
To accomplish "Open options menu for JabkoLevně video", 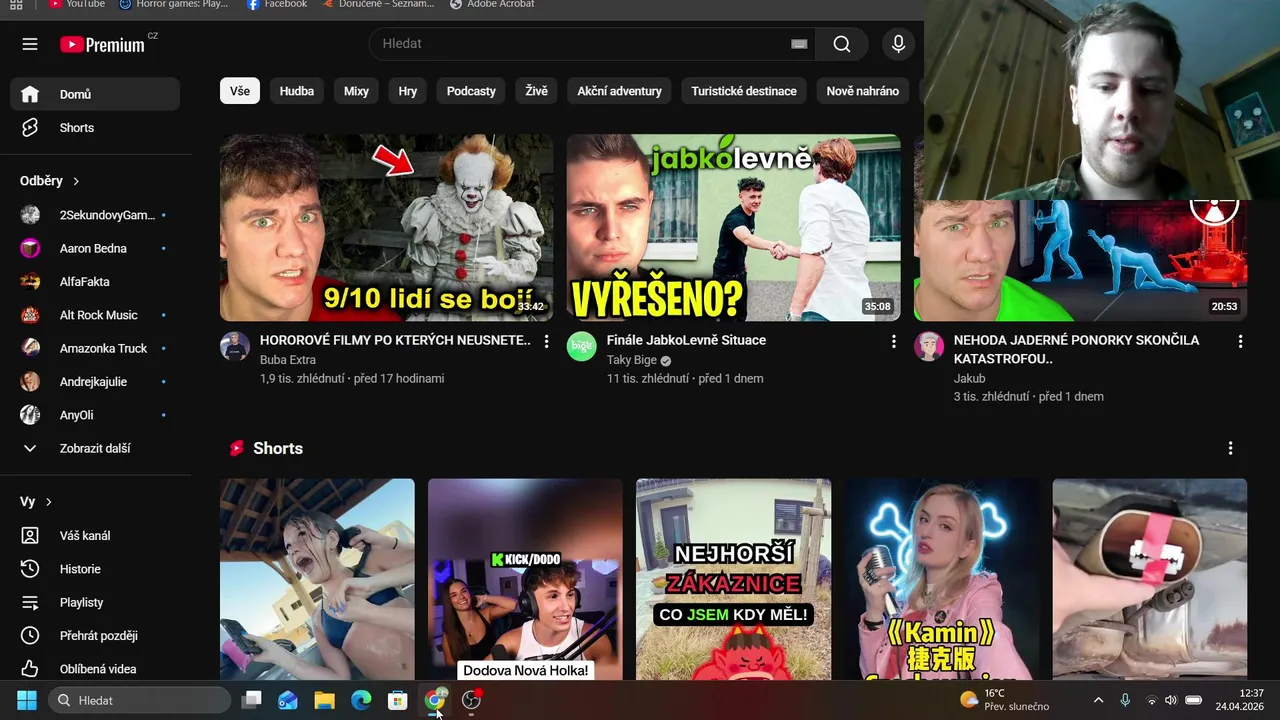I will [893, 341].
